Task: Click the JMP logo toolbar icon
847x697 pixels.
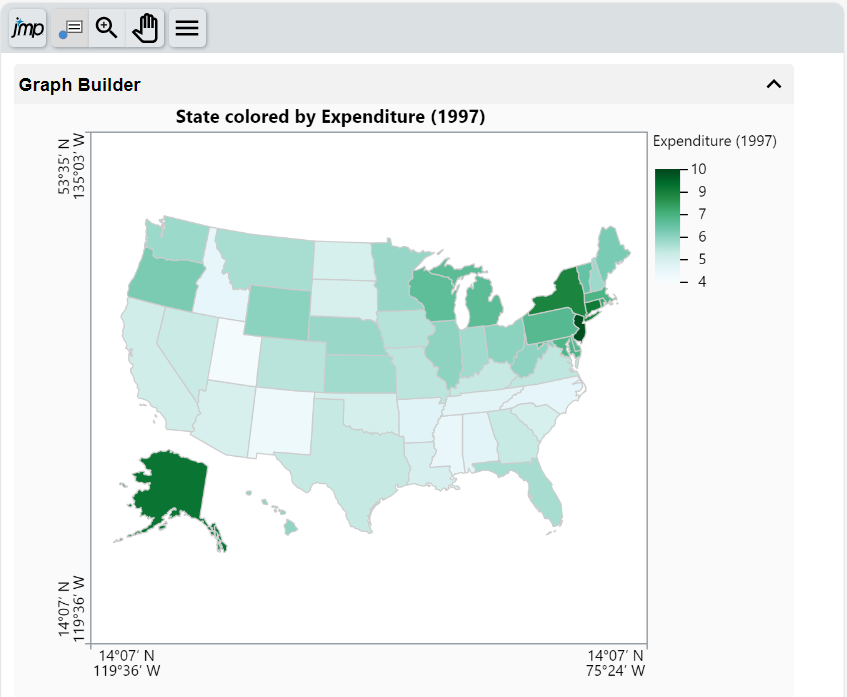Action: (x=26, y=28)
